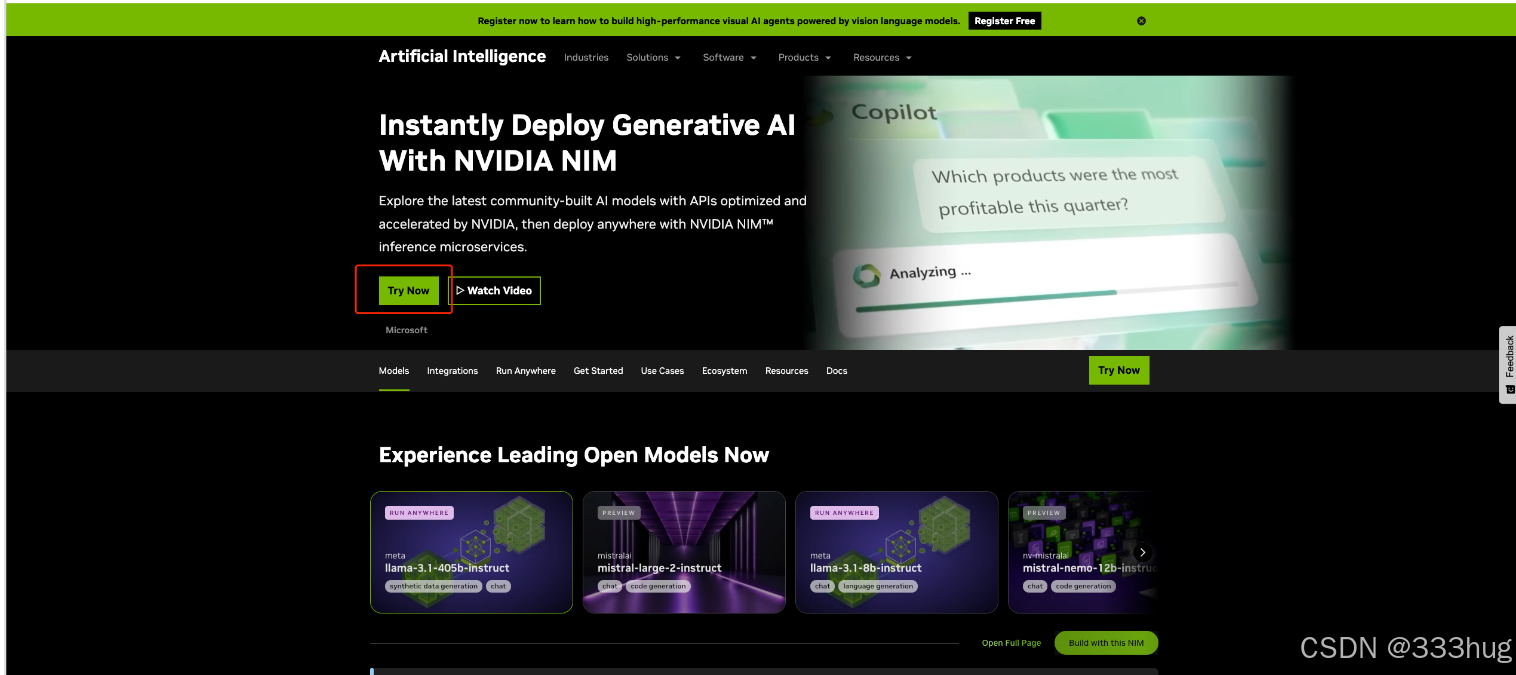
Task: Open the Docs tab
Action: 837,371
